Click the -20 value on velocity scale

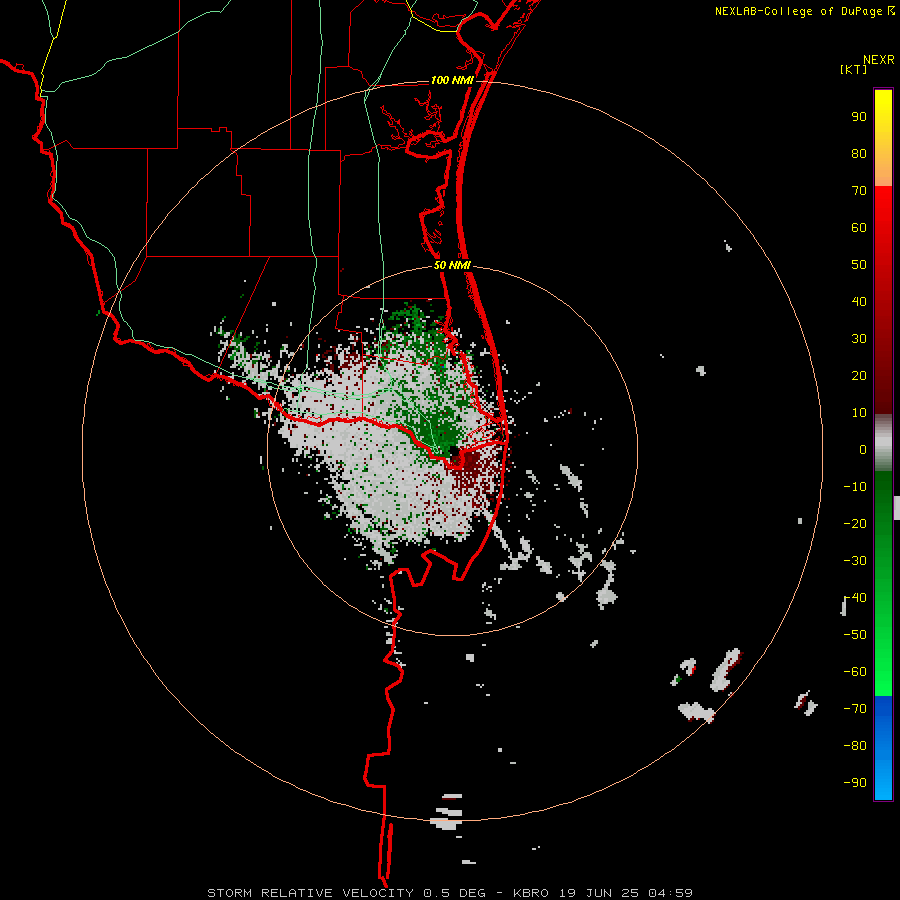[855, 523]
